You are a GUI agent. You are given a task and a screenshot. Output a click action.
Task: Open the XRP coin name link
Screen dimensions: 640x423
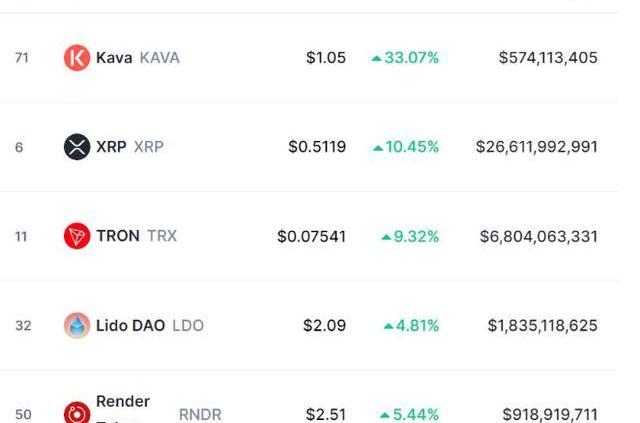click(111, 147)
